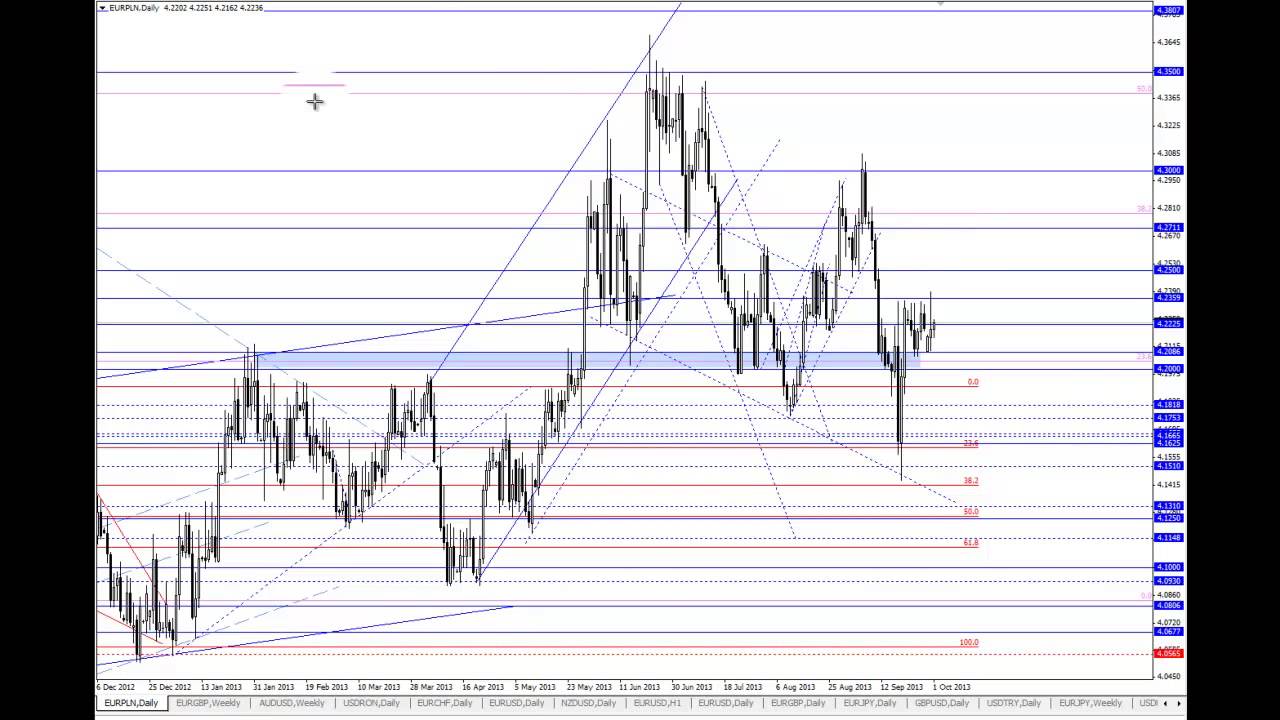The image size is (1280, 720).
Task: Click the 11 Jun 2013 date label
Action: (x=640, y=687)
